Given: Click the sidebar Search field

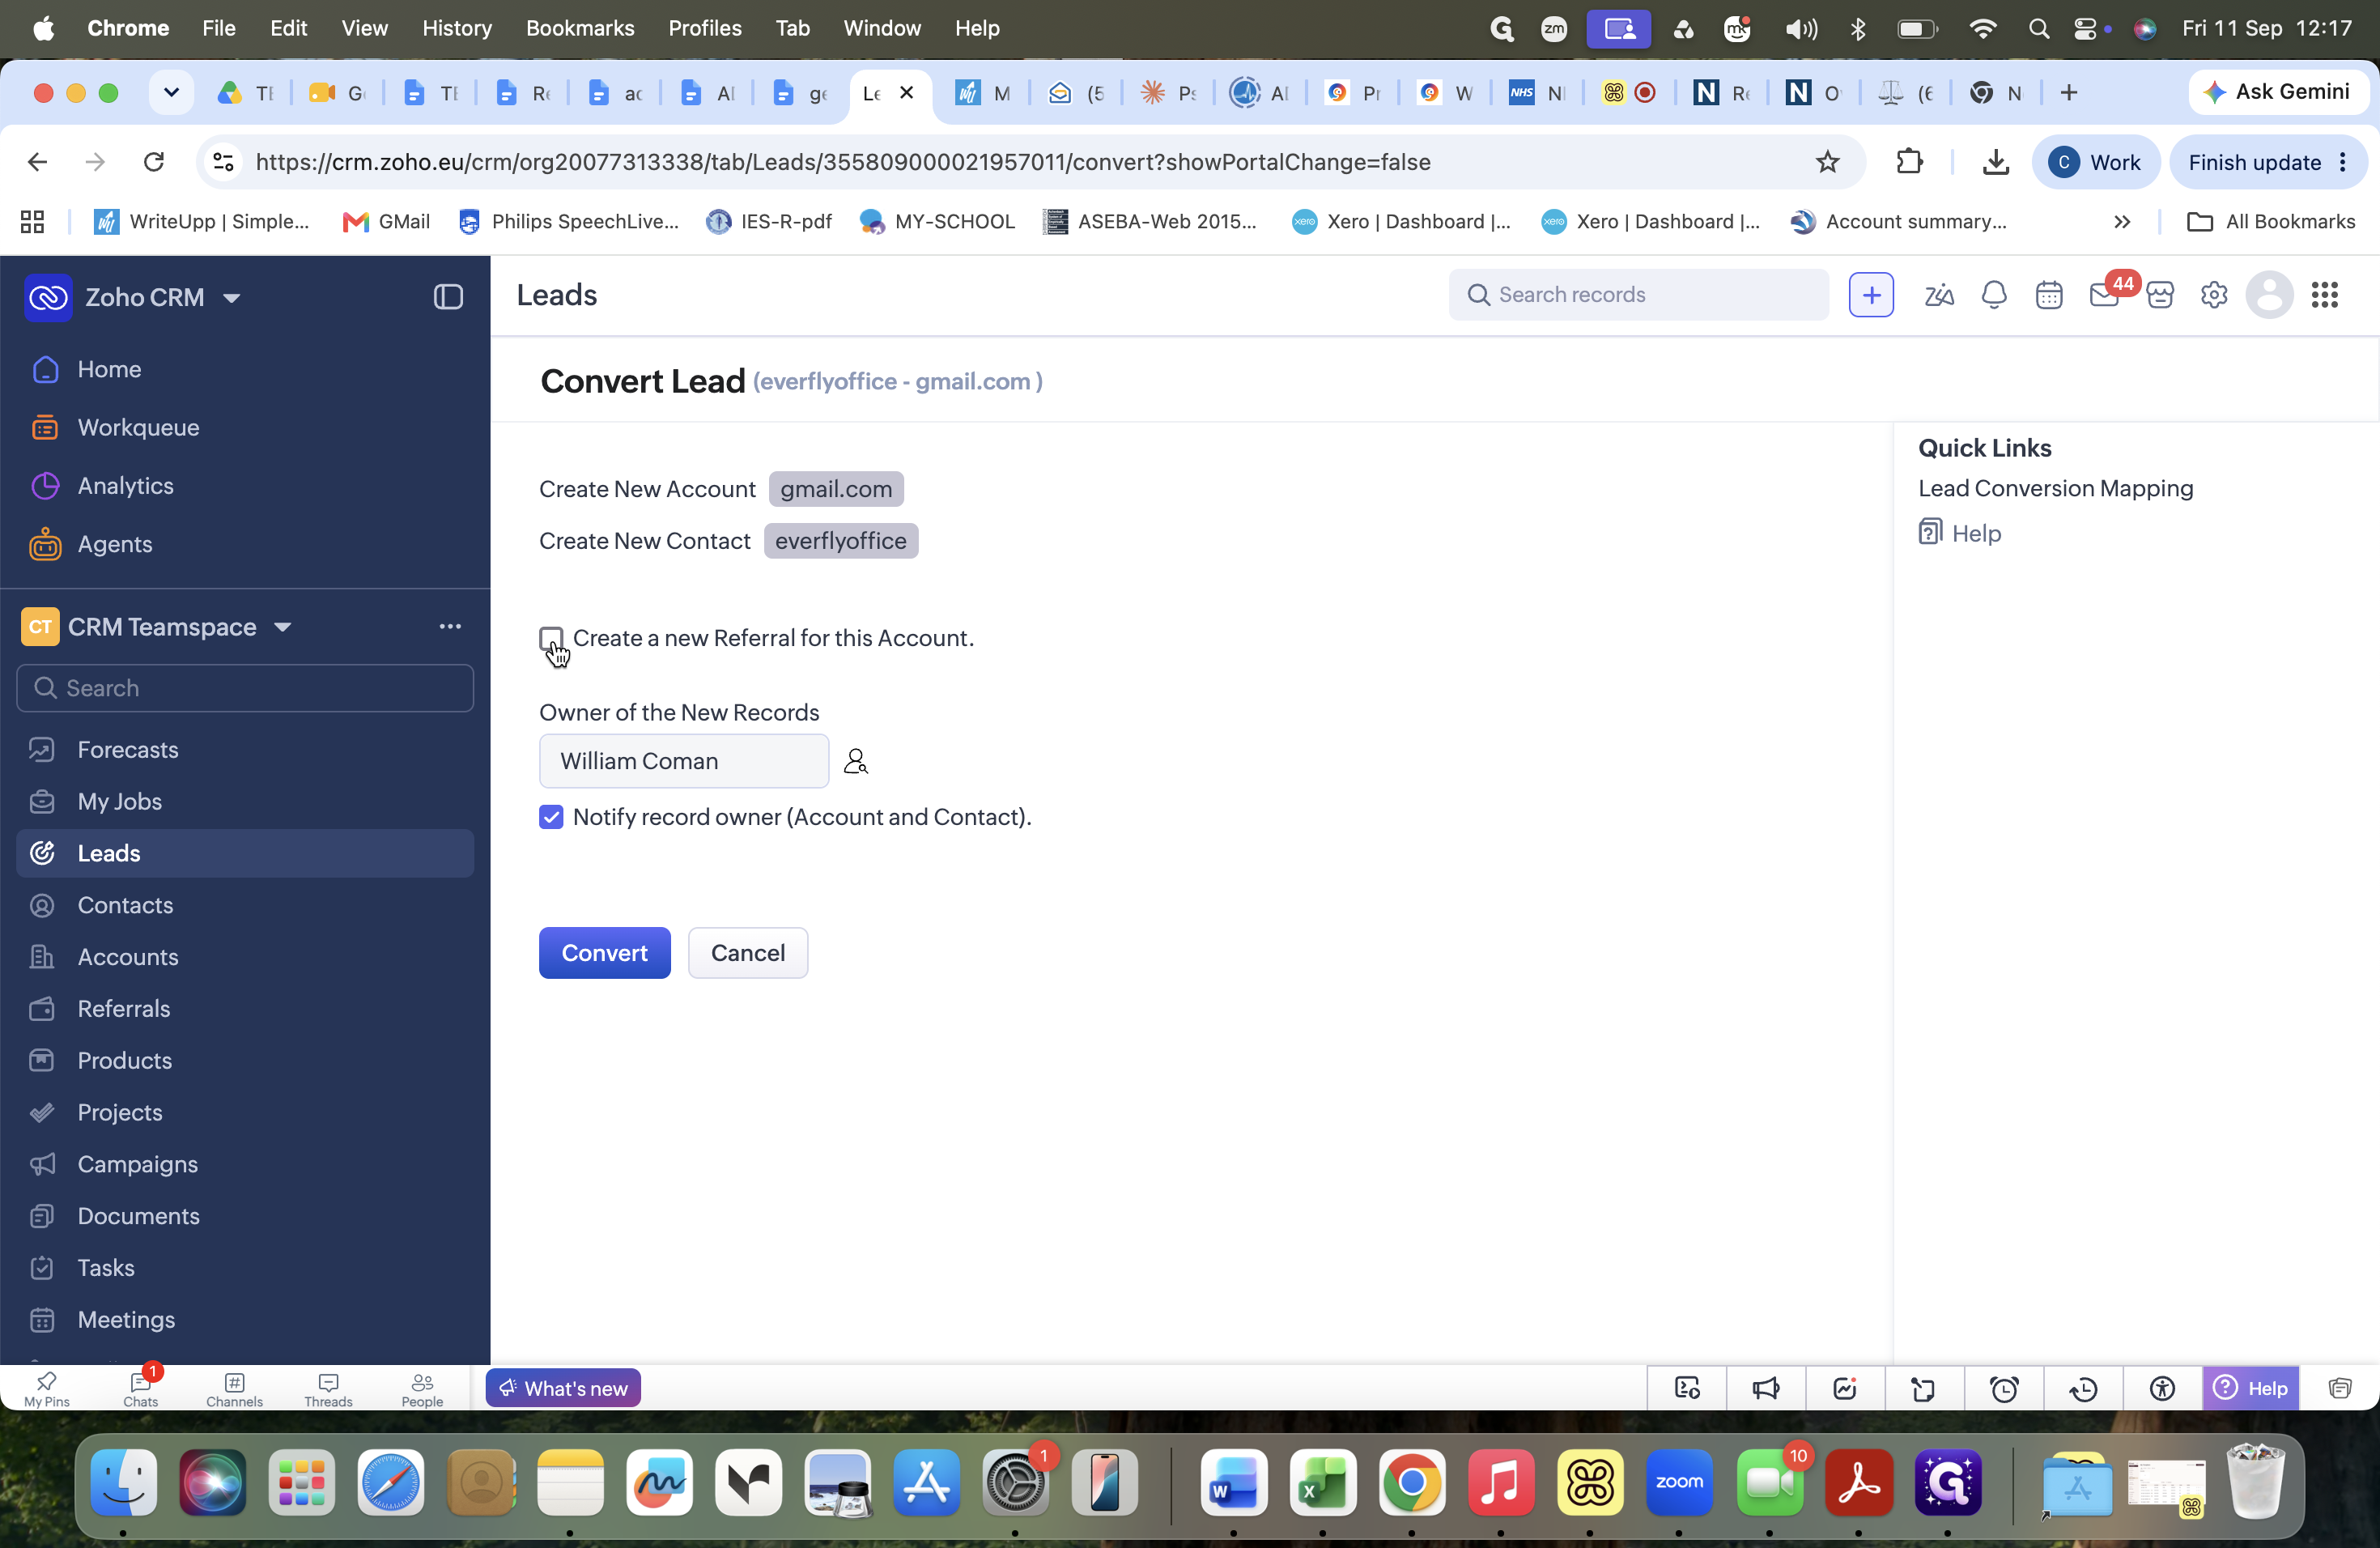Looking at the screenshot, I should click(245, 688).
